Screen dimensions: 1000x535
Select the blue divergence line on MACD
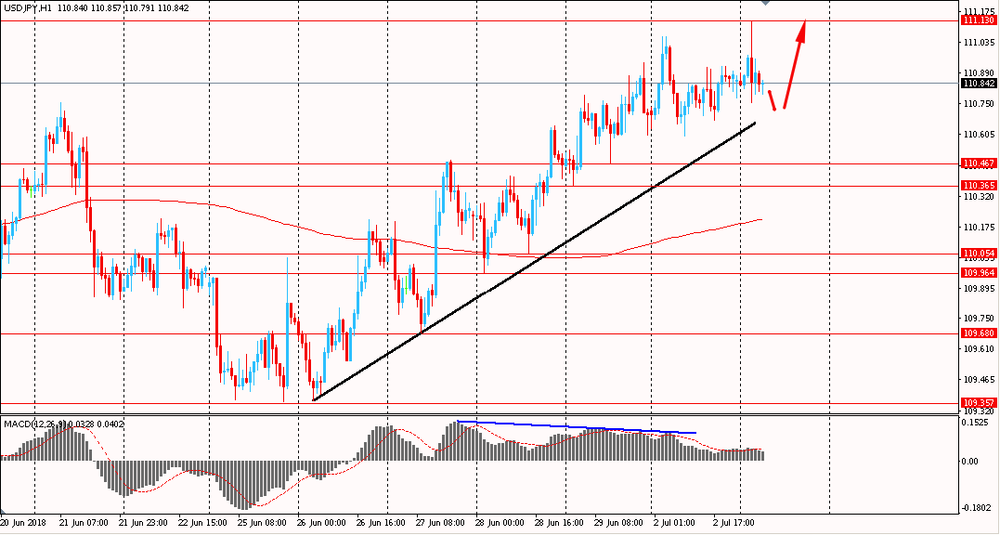577,427
